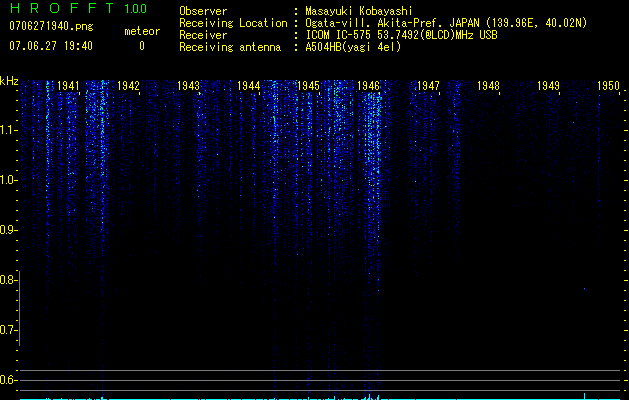
Task: Select A504HB(yagi 4el) antenna text
Action: [x=353, y=47]
